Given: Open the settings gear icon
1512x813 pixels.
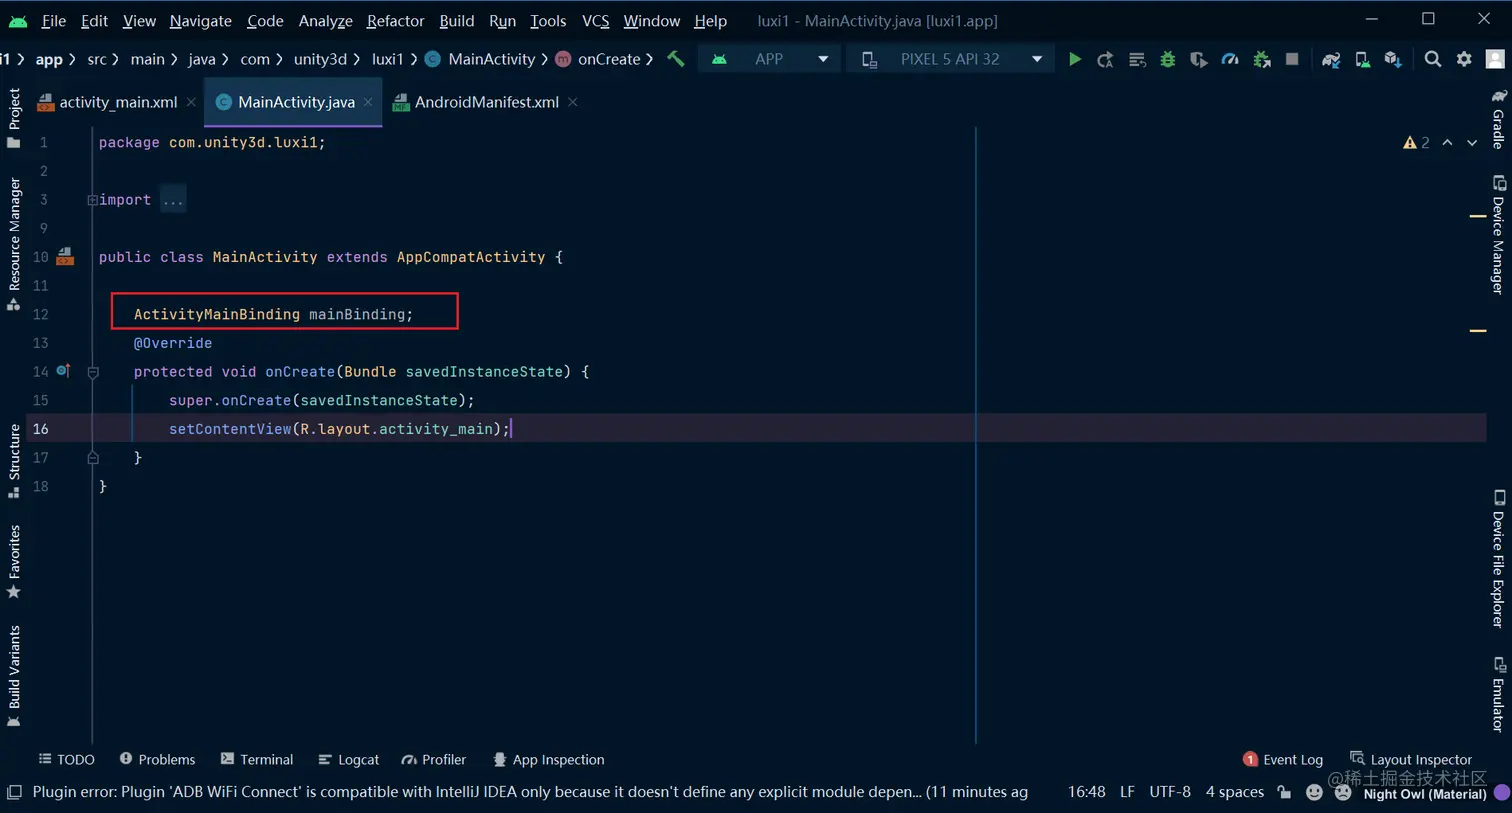Looking at the screenshot, I should point(1464,60).
